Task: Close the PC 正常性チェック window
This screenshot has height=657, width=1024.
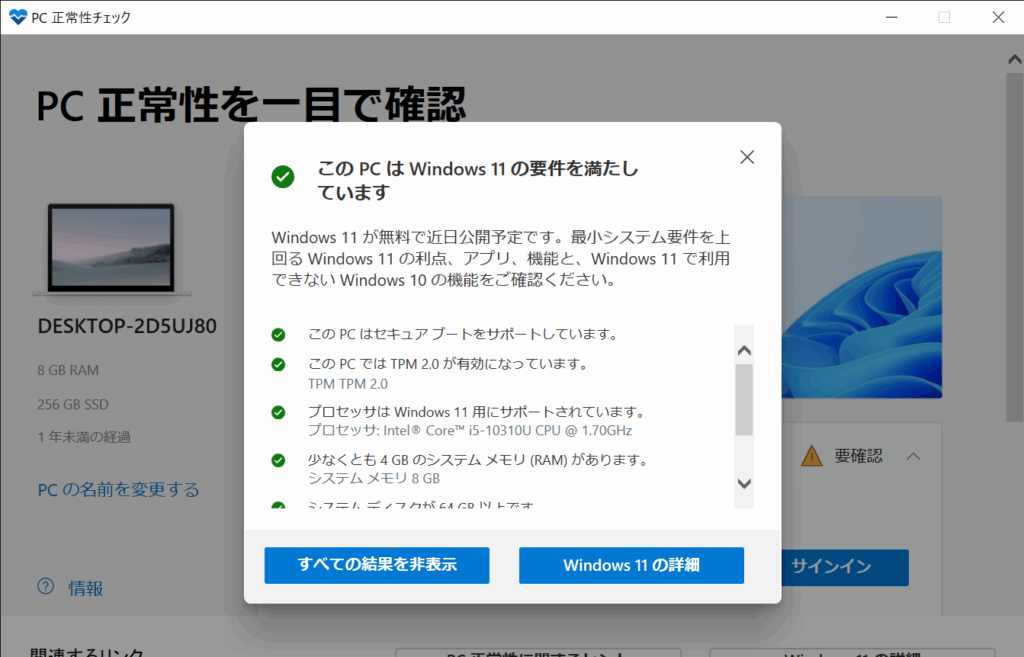Action: click(998, 17)
